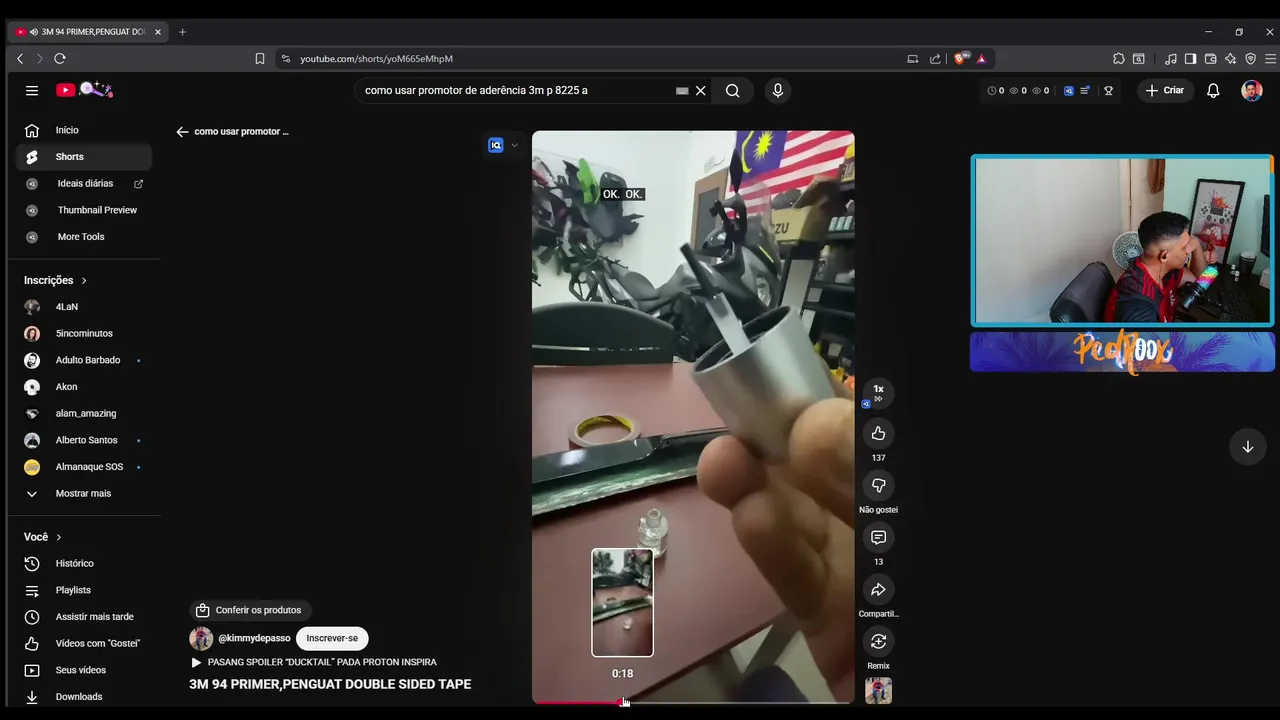Open related video PASANG SPOILER DUCKTAIL link
This screenshot has width=1280, height=720.
313,662
